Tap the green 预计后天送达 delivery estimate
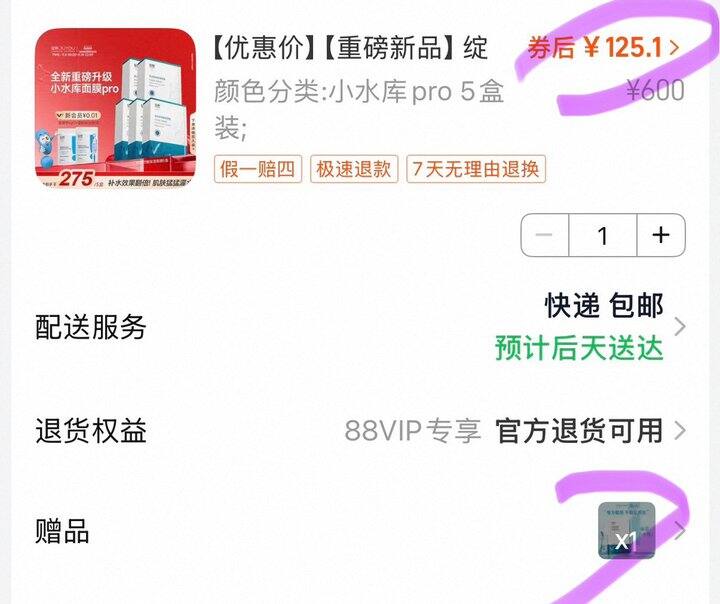The height and width of the screenshot is (604, 720). click(x=579, y=348)
